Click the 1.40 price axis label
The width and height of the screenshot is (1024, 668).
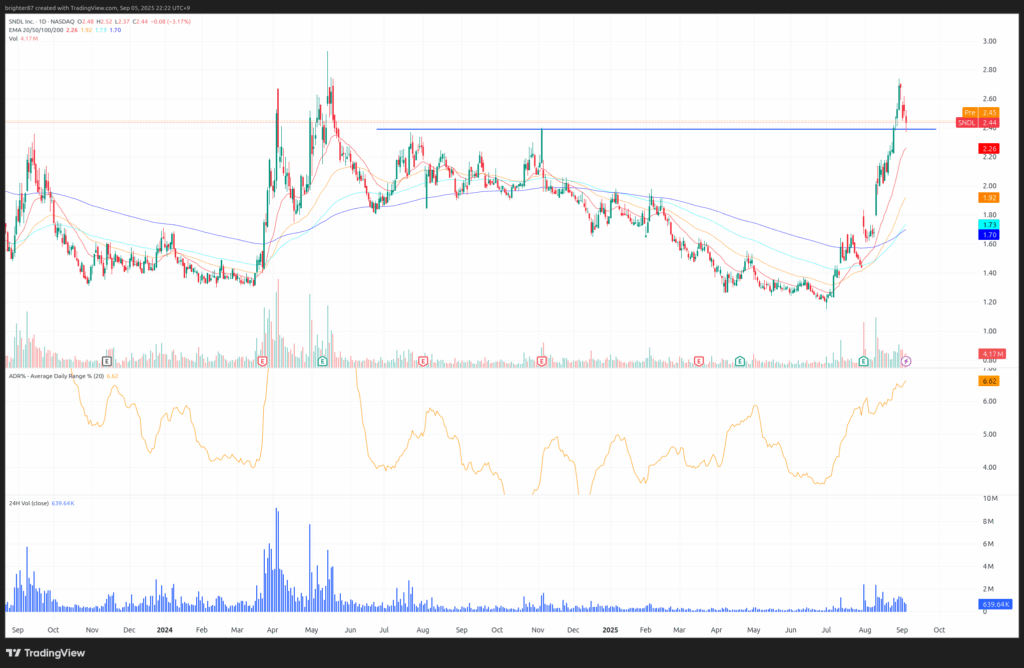click(x=989, y=273)
